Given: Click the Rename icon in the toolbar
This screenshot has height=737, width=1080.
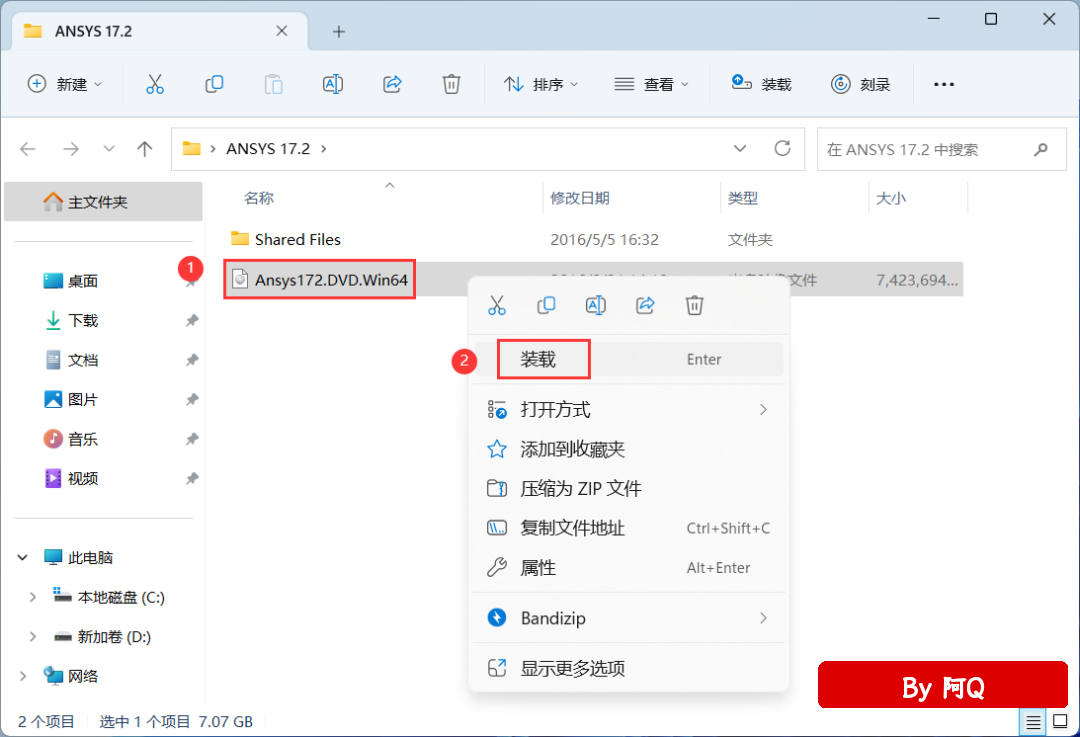Looking at the screenshot, I should [333, 84].
